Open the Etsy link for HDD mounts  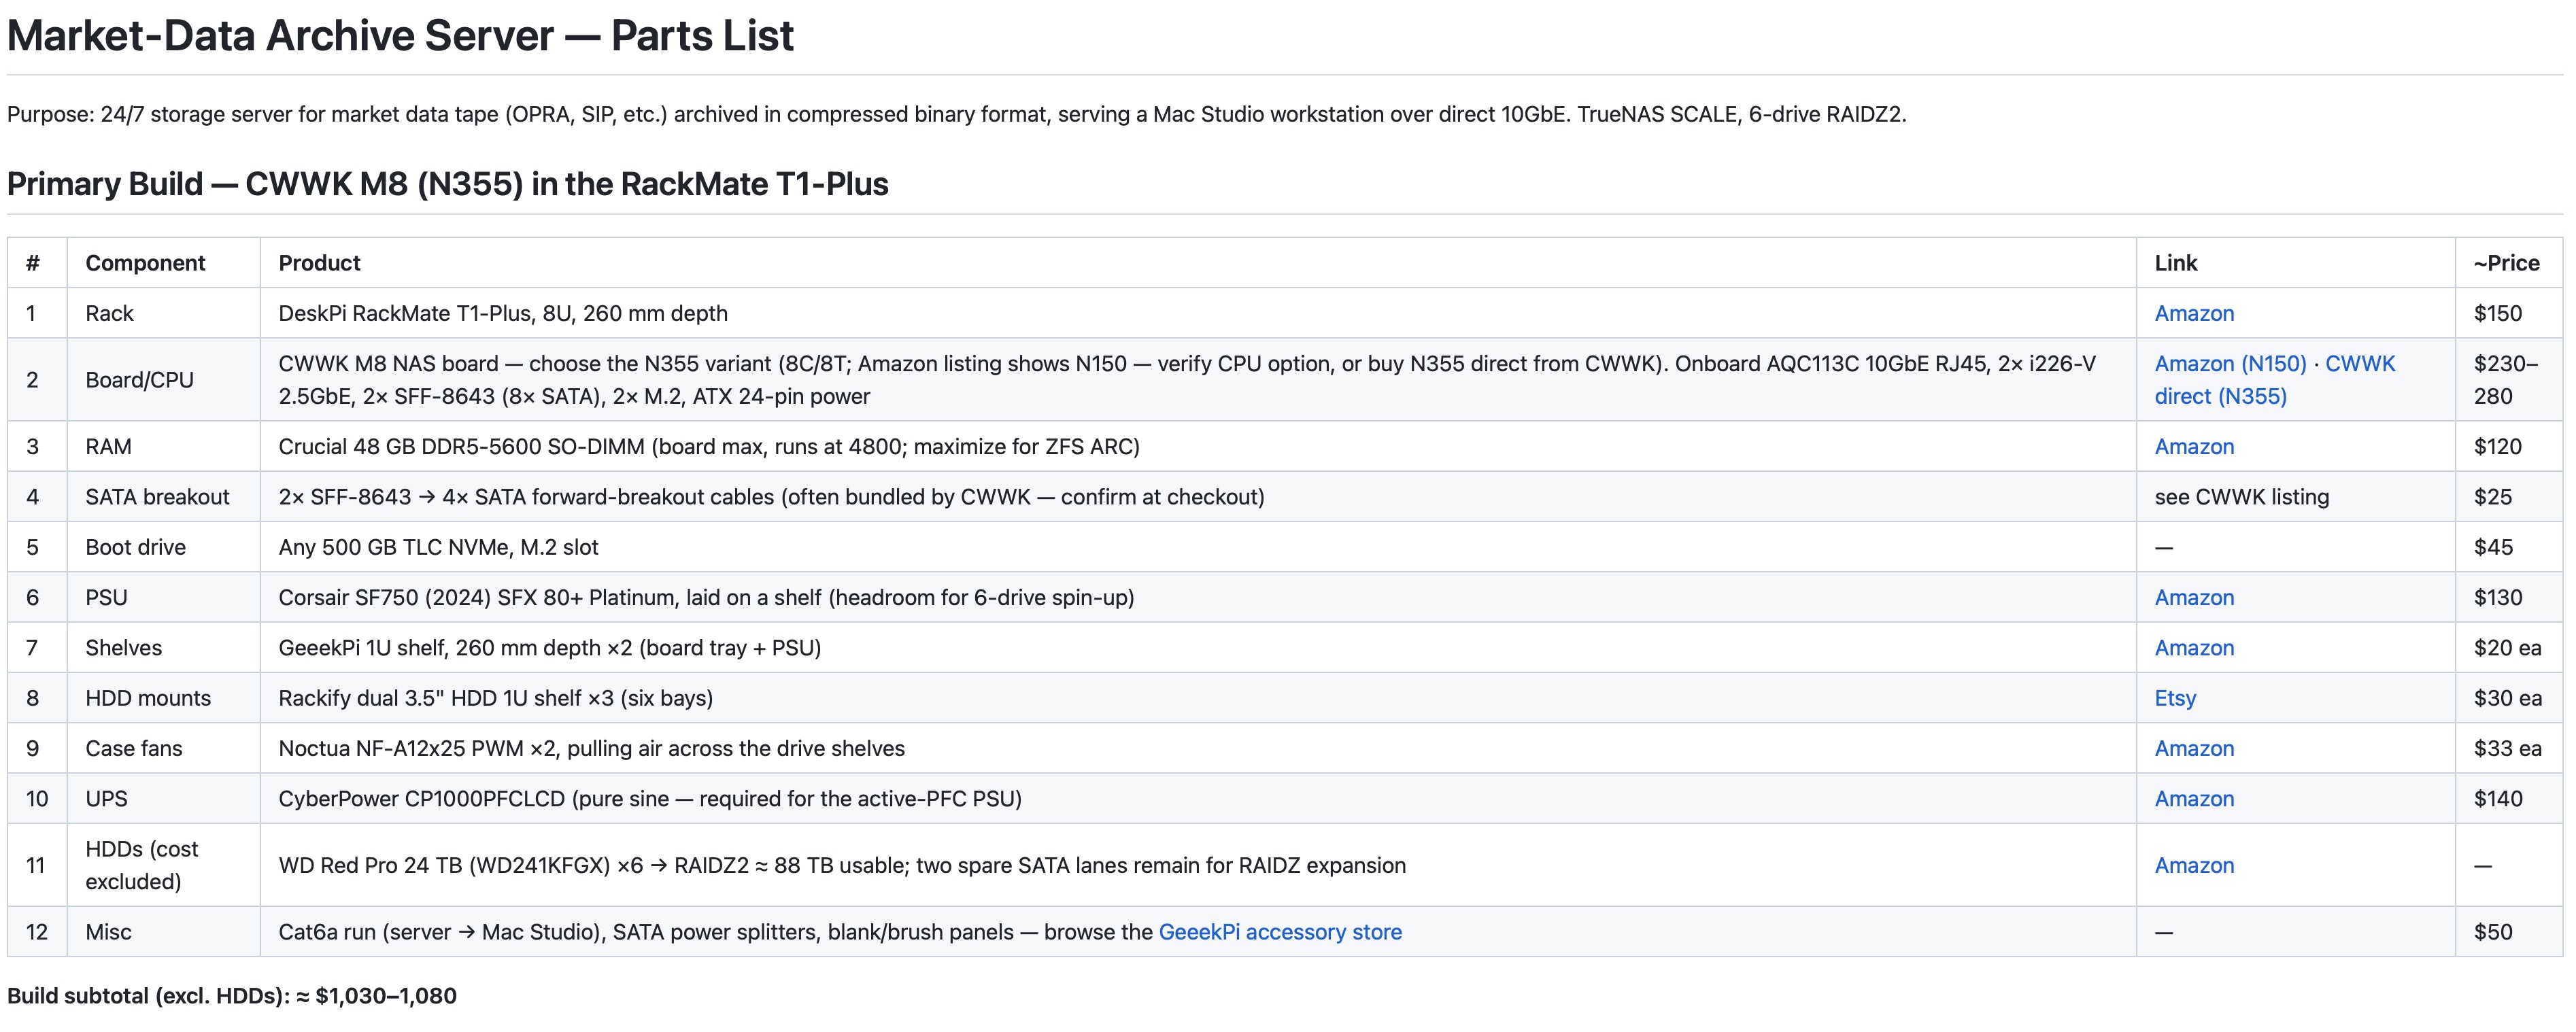(x=2175, y=698)
